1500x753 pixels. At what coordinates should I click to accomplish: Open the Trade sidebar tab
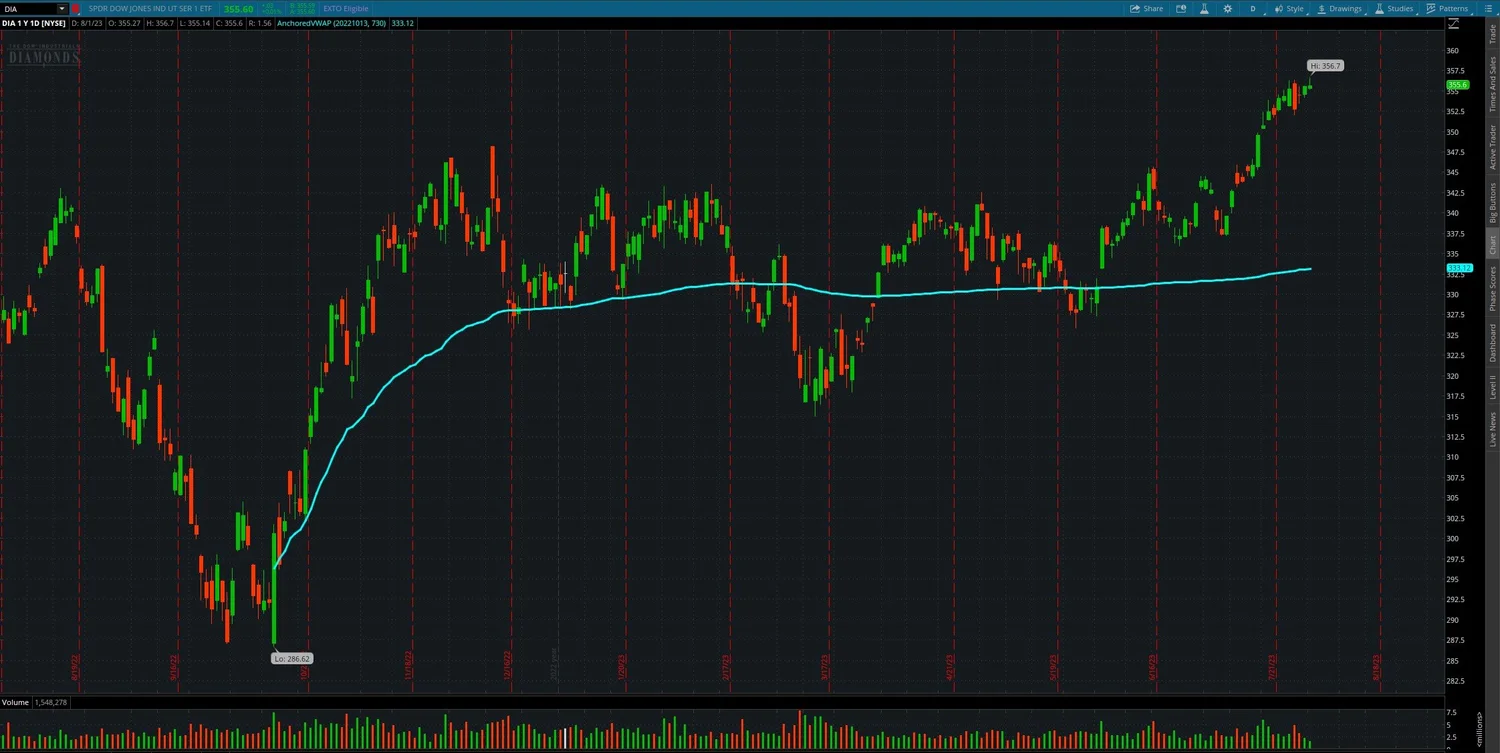click(x=1492, y=33)
